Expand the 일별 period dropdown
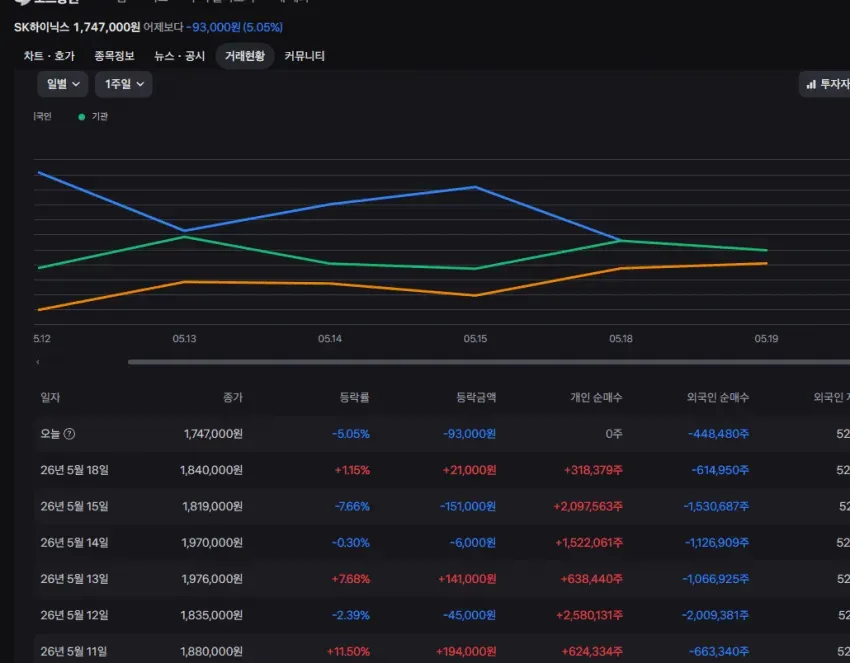 pyautogui.click(x=63, y=84)
